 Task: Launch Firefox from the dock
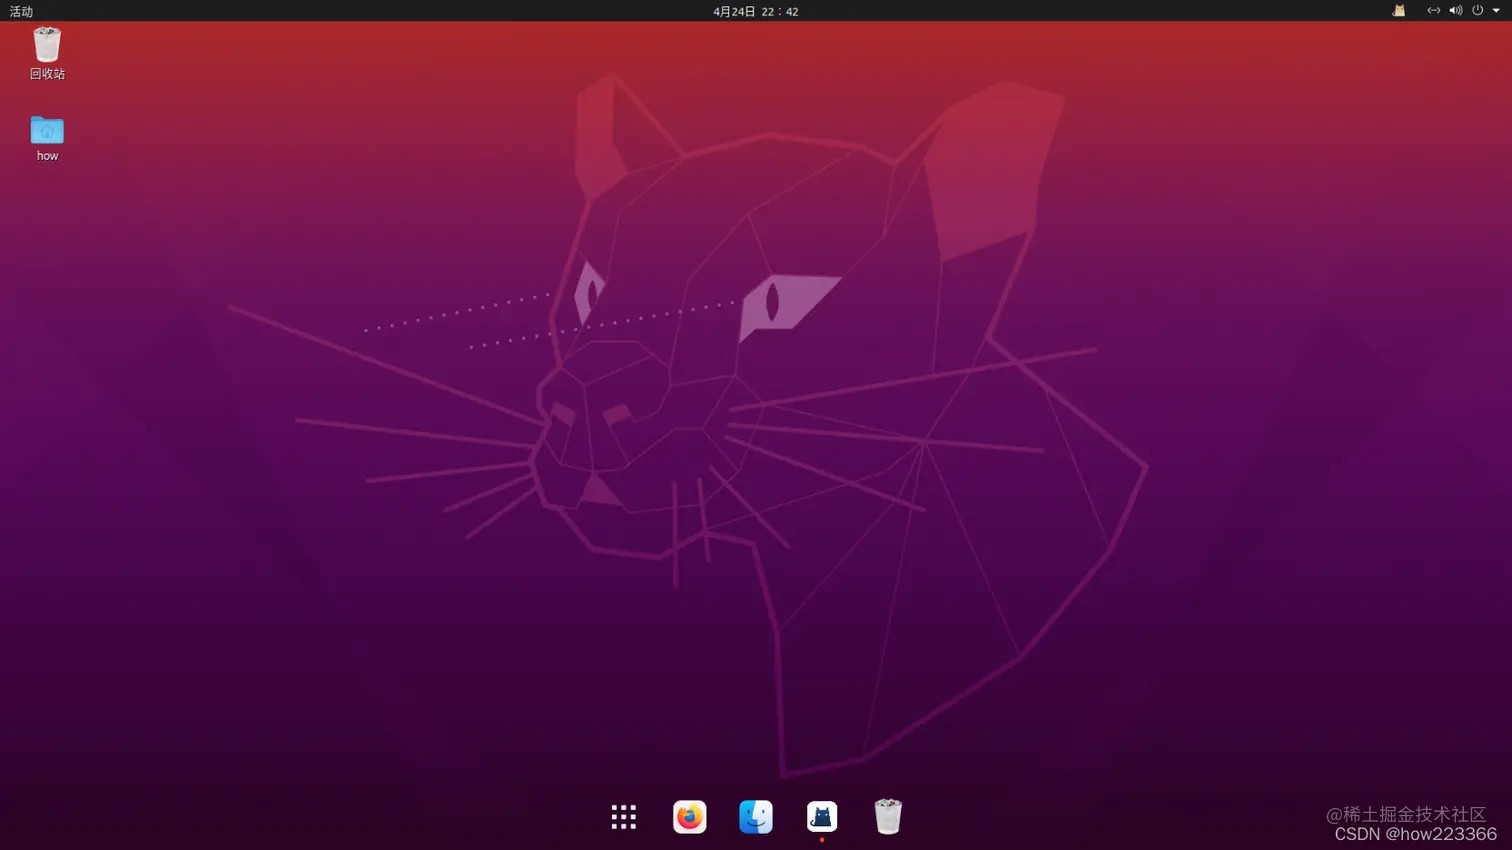tap(690, 817)
